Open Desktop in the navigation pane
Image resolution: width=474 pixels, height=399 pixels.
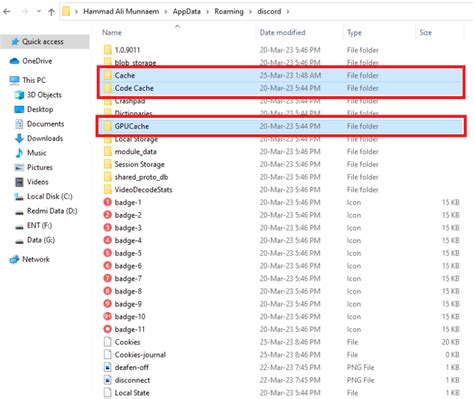tap(40, 109)
